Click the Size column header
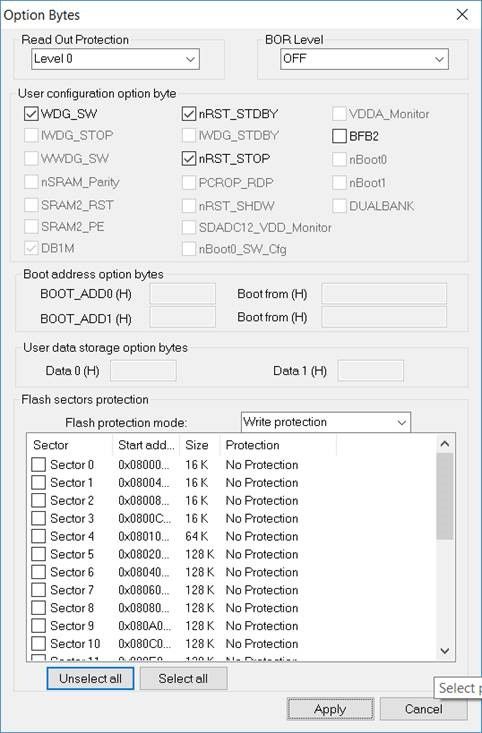This screenshot has height=733, width=482. [x=200, y=445]
